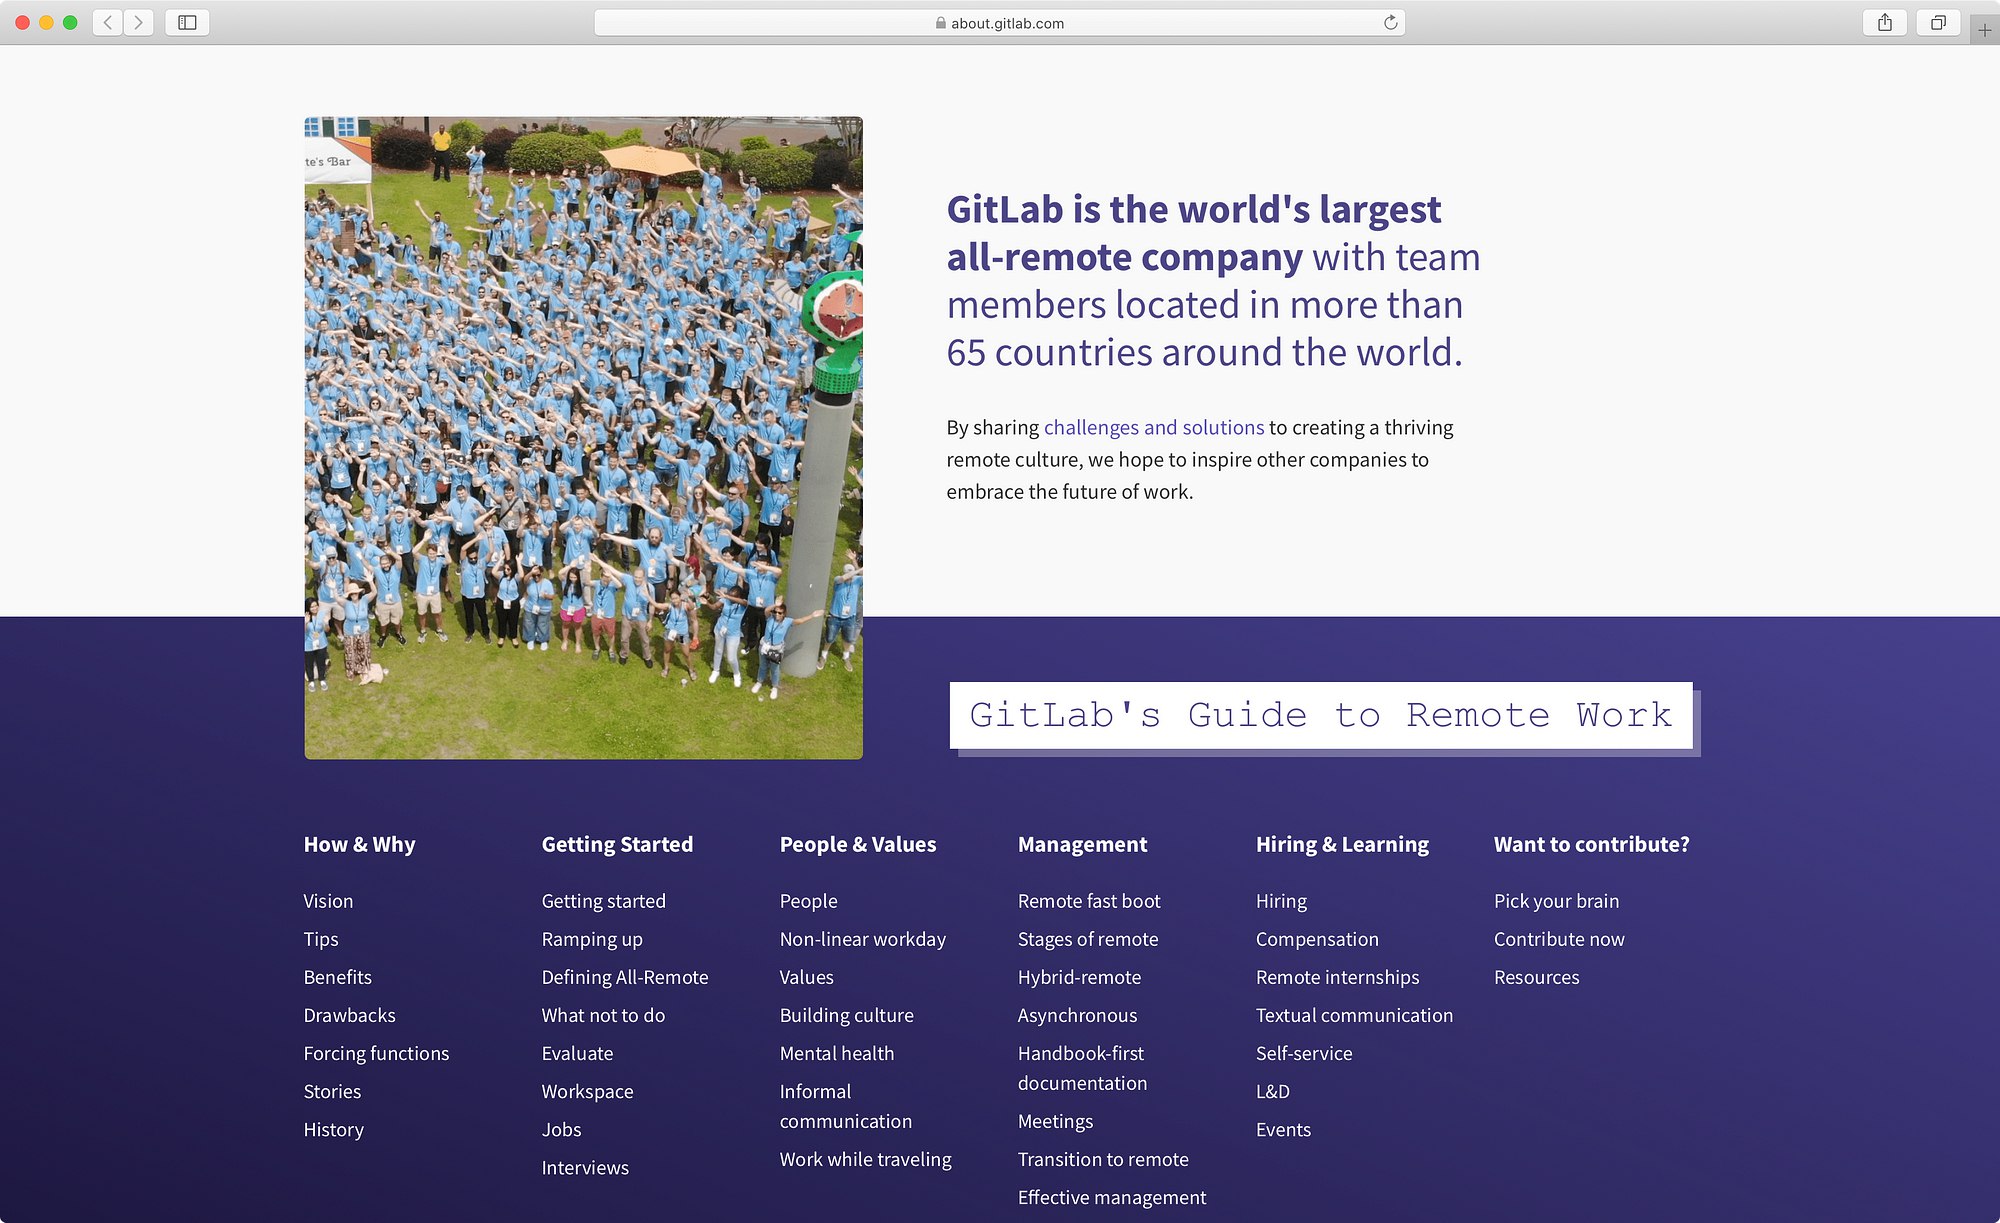Click GitLab's Guide to Remote Work banner
The width and height of the screenshot is (2000, 1223).
pyautogui.click(x=1320, y=715)
